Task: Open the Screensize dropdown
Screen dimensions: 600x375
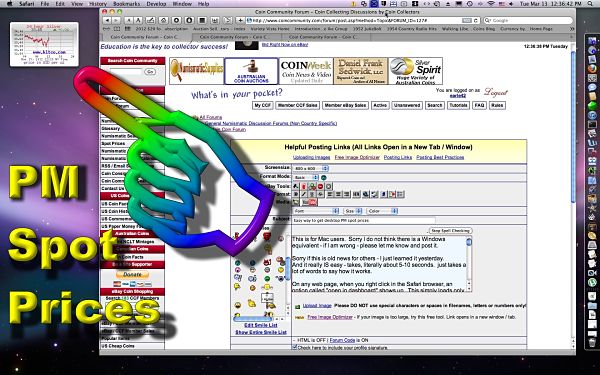Action: [x=310, y=168]
